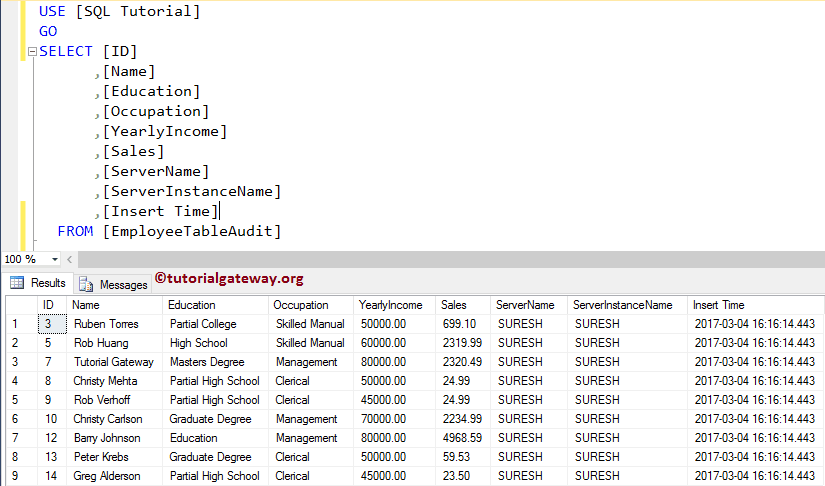Open the 100 % zoom dropdown
This screenshot has height=486, width=825.
[x=55, y=259]
